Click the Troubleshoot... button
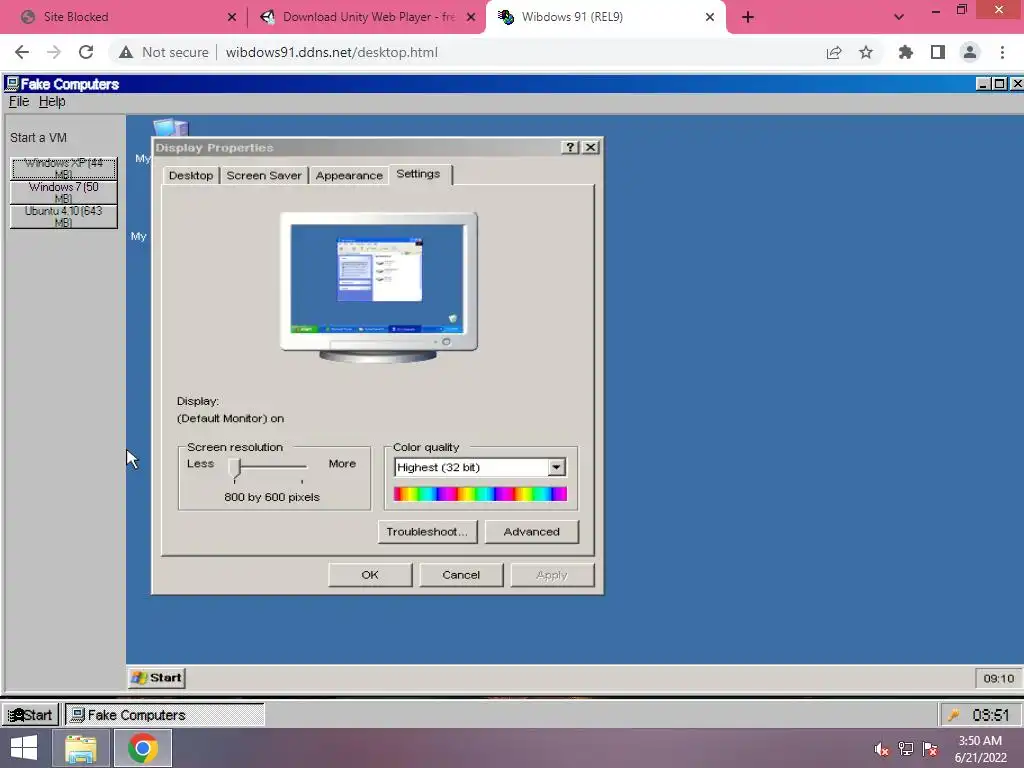This screenshot has height=768, width=1024. point(427,532)
